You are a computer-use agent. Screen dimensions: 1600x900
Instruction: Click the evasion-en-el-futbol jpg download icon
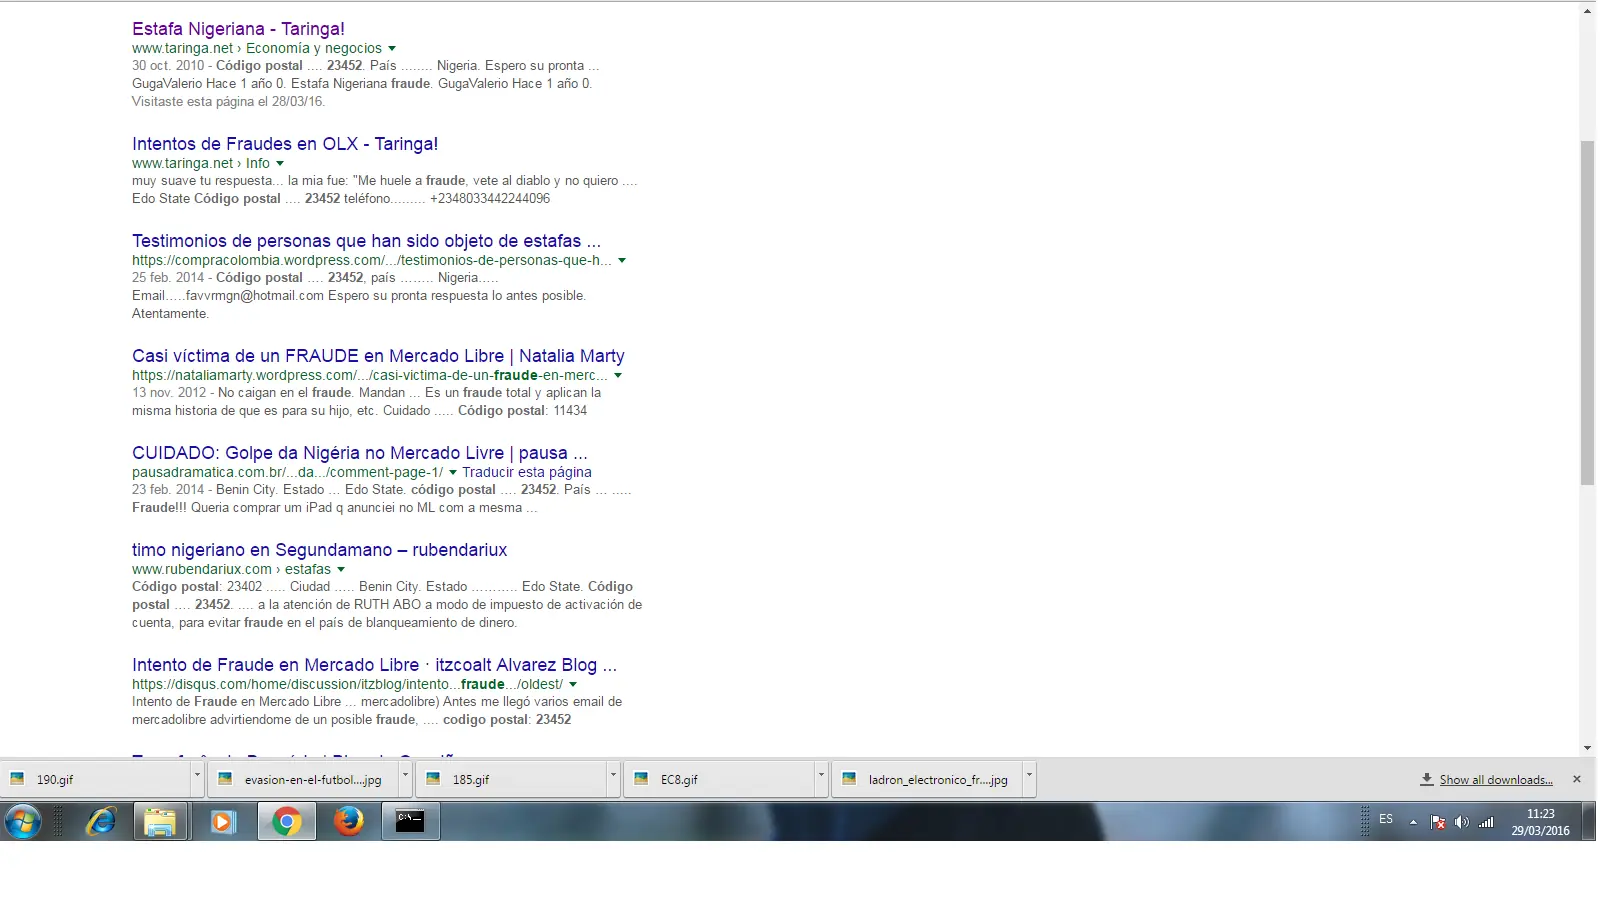point(225,779)
